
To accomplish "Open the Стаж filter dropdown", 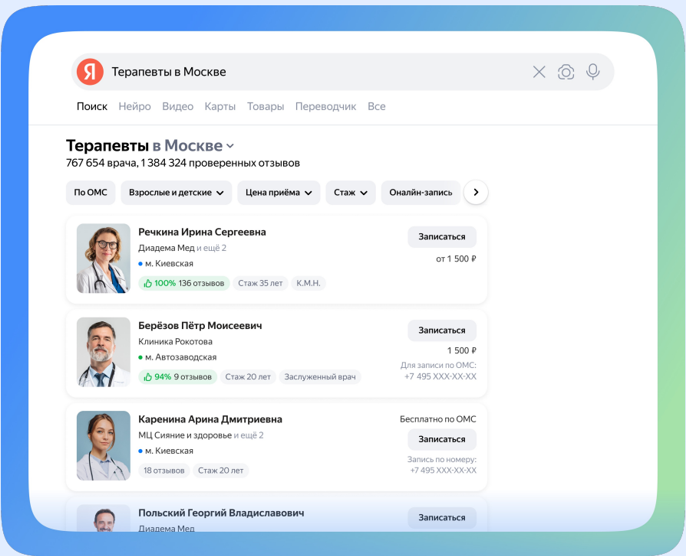I will (351, 192).
